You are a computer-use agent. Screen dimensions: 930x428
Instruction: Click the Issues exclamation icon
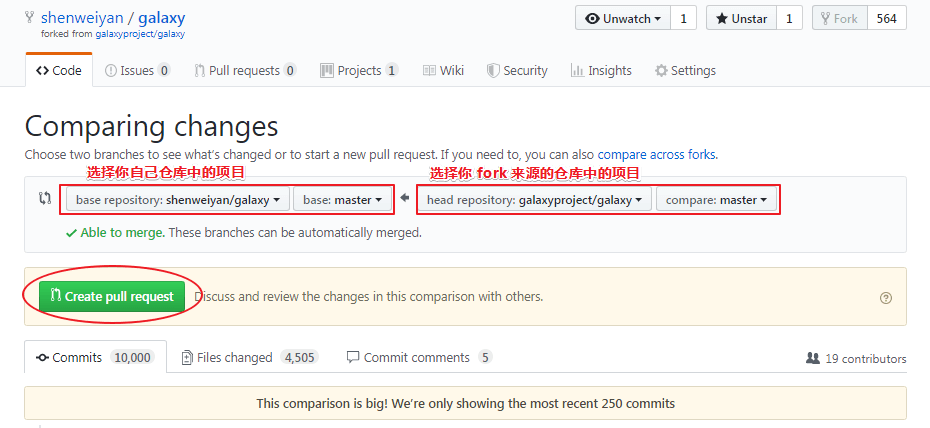click(x=110, y=71)
